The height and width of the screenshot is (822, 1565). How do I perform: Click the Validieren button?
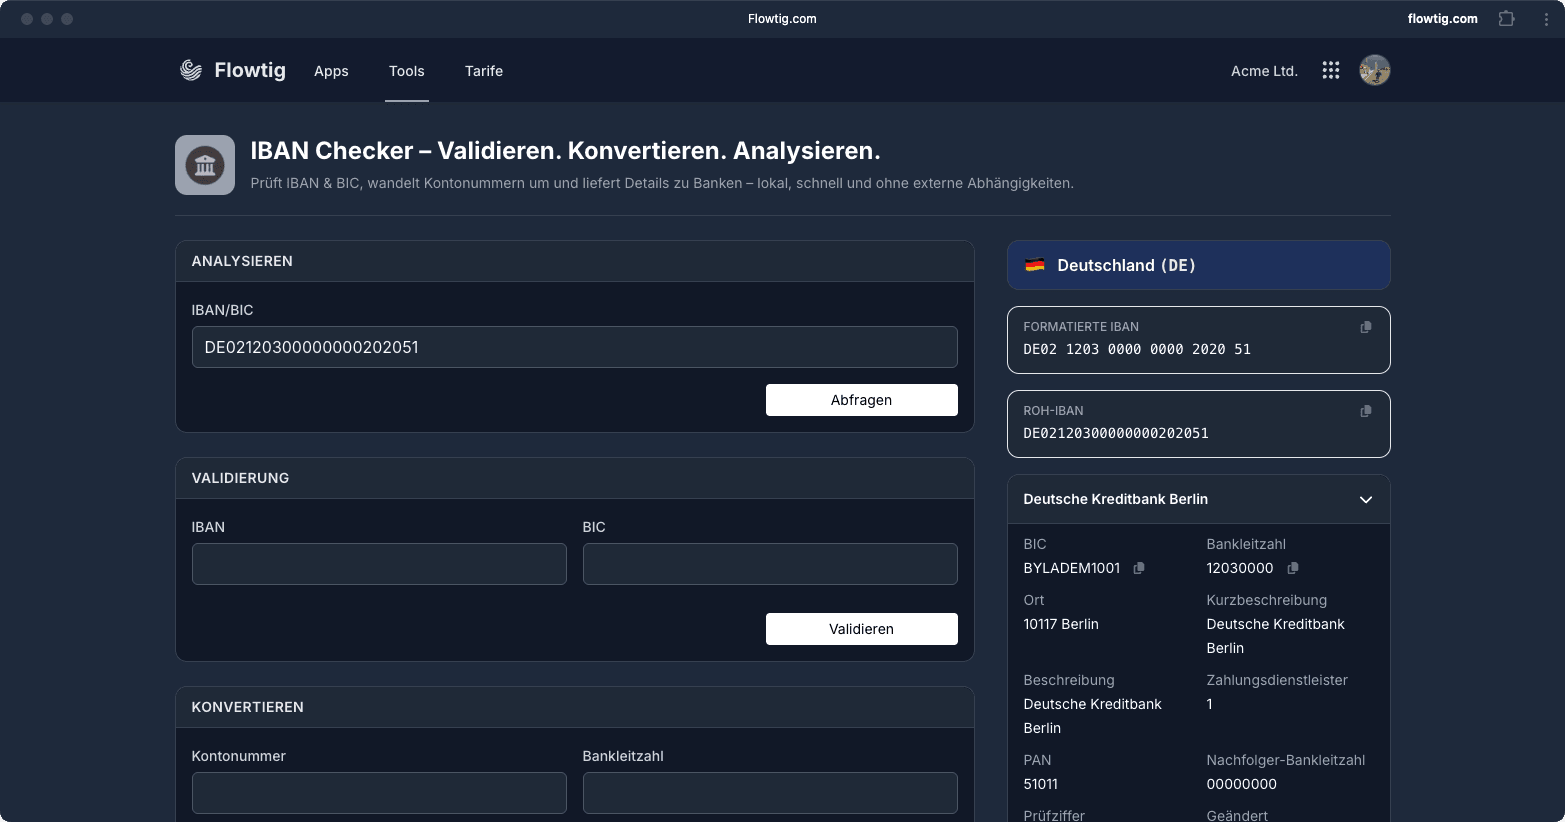pos(862,629)
